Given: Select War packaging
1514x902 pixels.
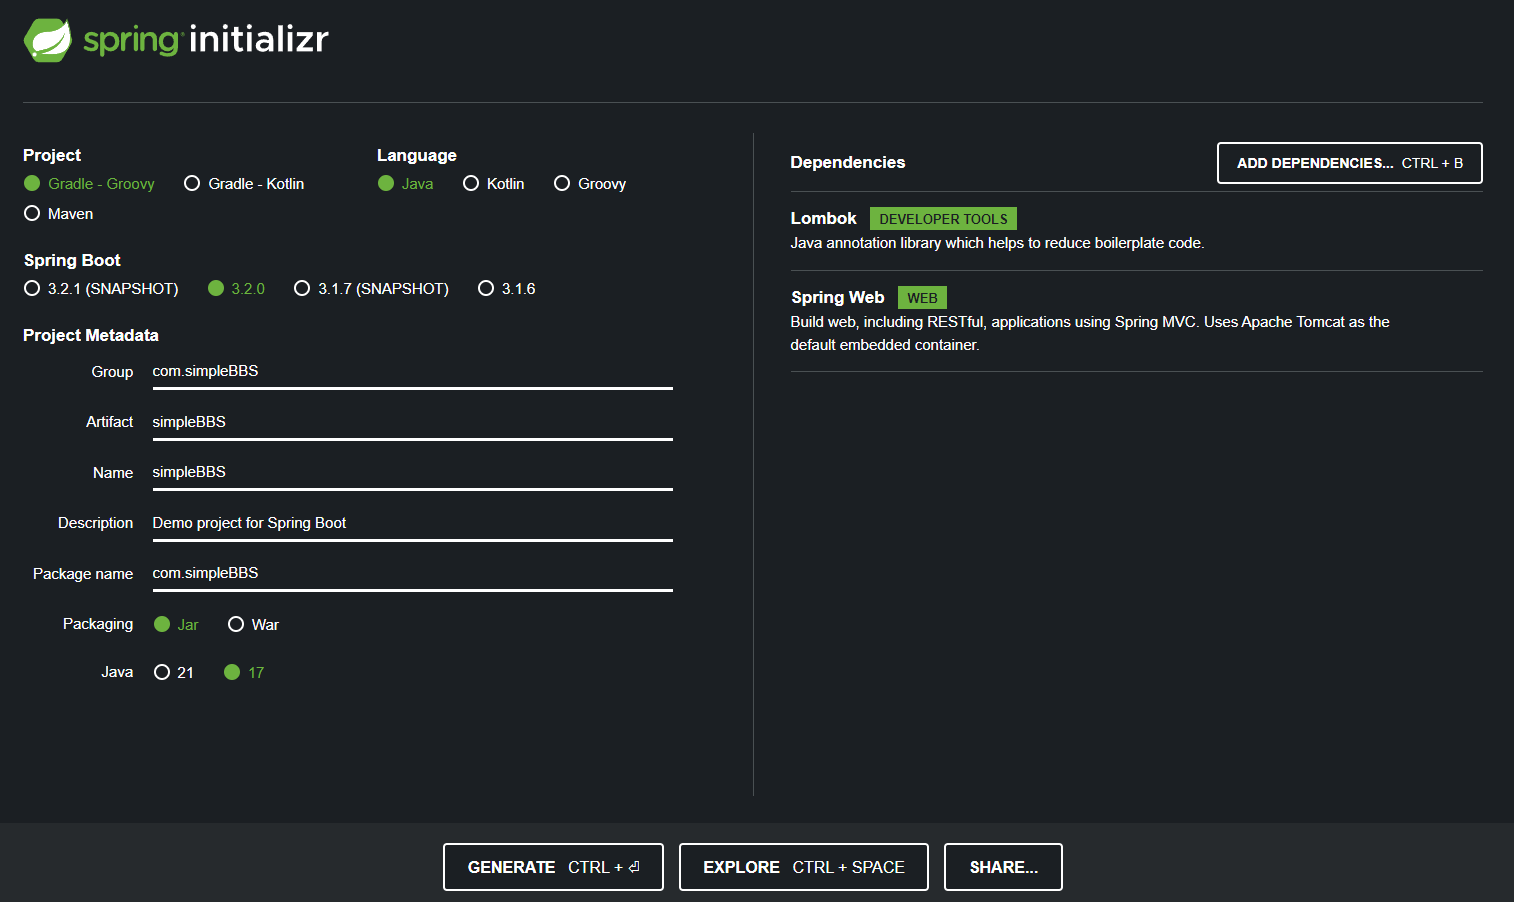Looking at the screenshot, I should [253, 625].
